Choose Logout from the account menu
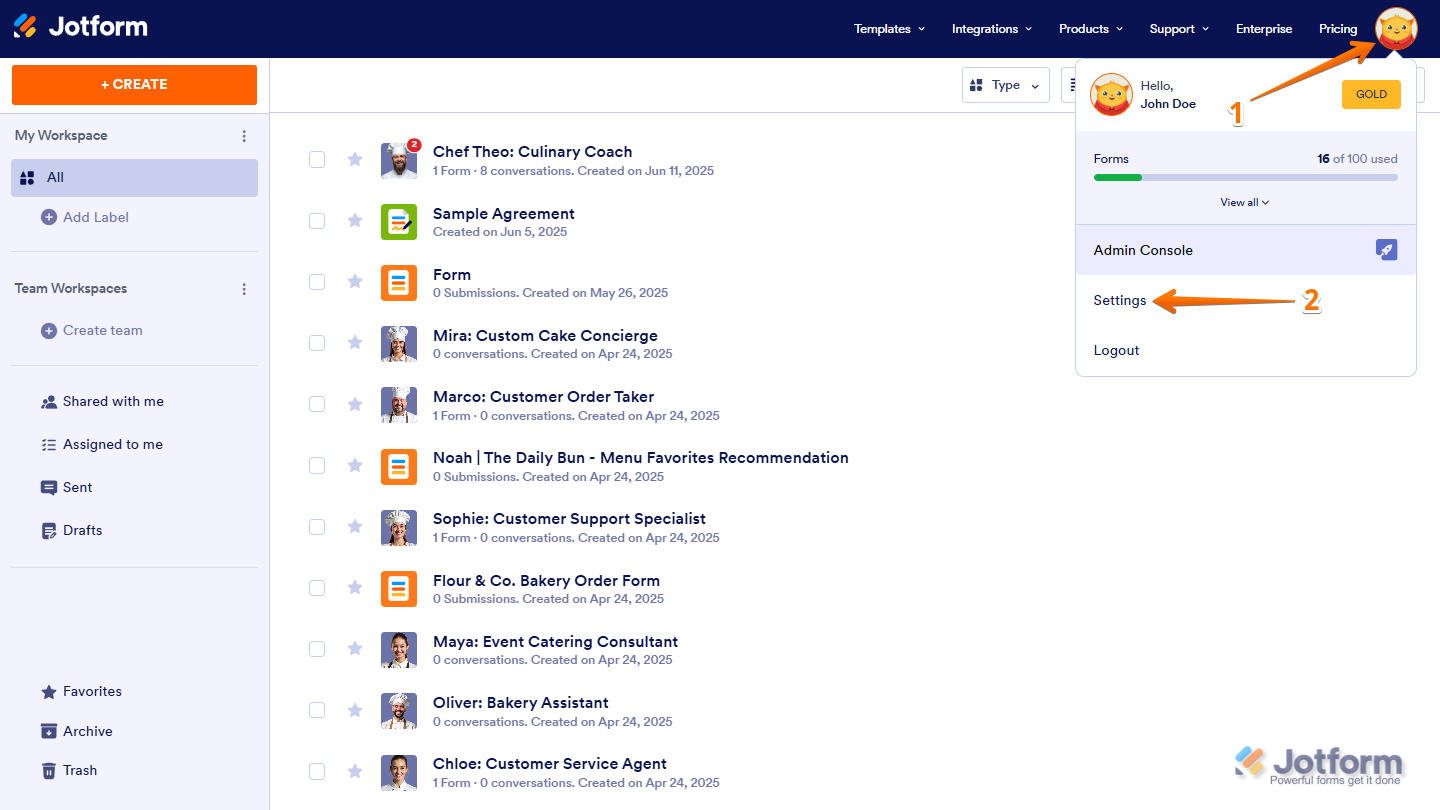Image resolution: width=1440 pixels, height=810 pixels. click(x=1116, y=350)
